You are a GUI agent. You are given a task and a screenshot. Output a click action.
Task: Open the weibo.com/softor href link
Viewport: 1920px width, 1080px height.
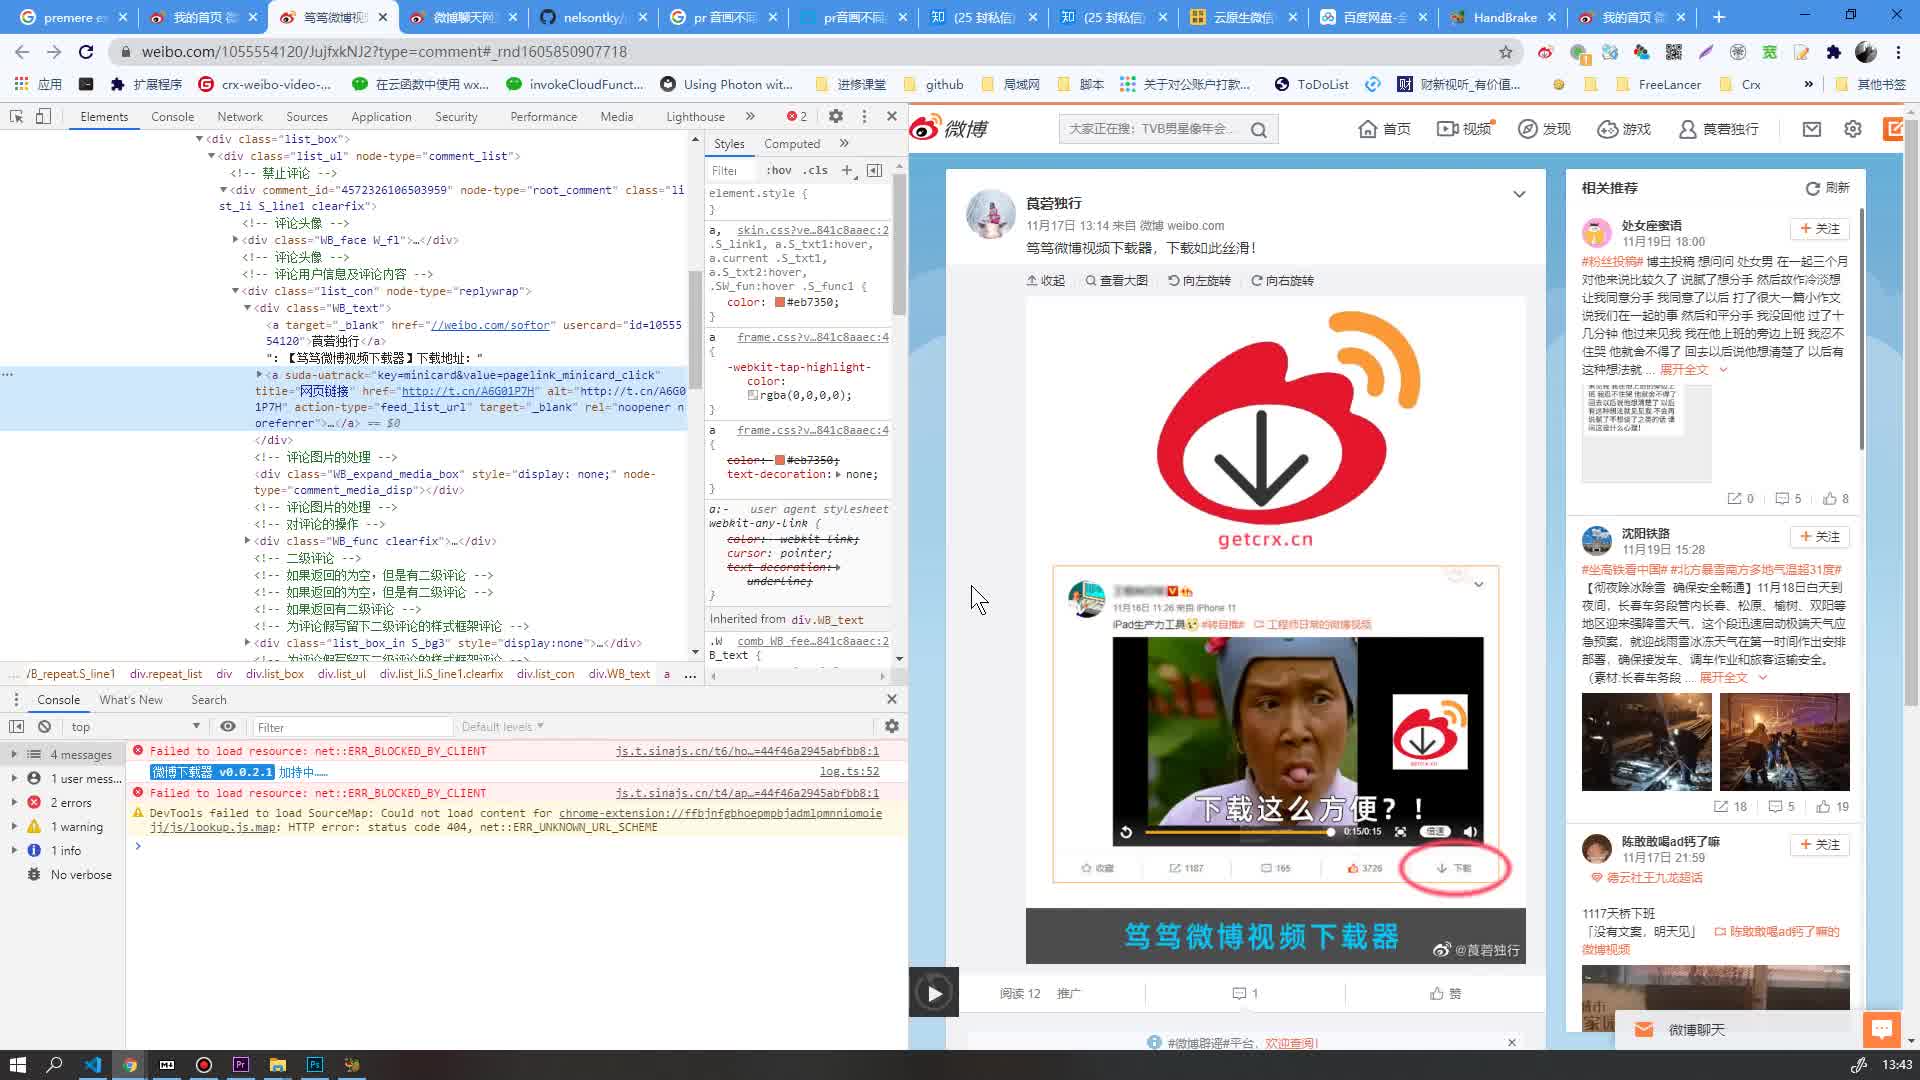click(x=490, y=325)
